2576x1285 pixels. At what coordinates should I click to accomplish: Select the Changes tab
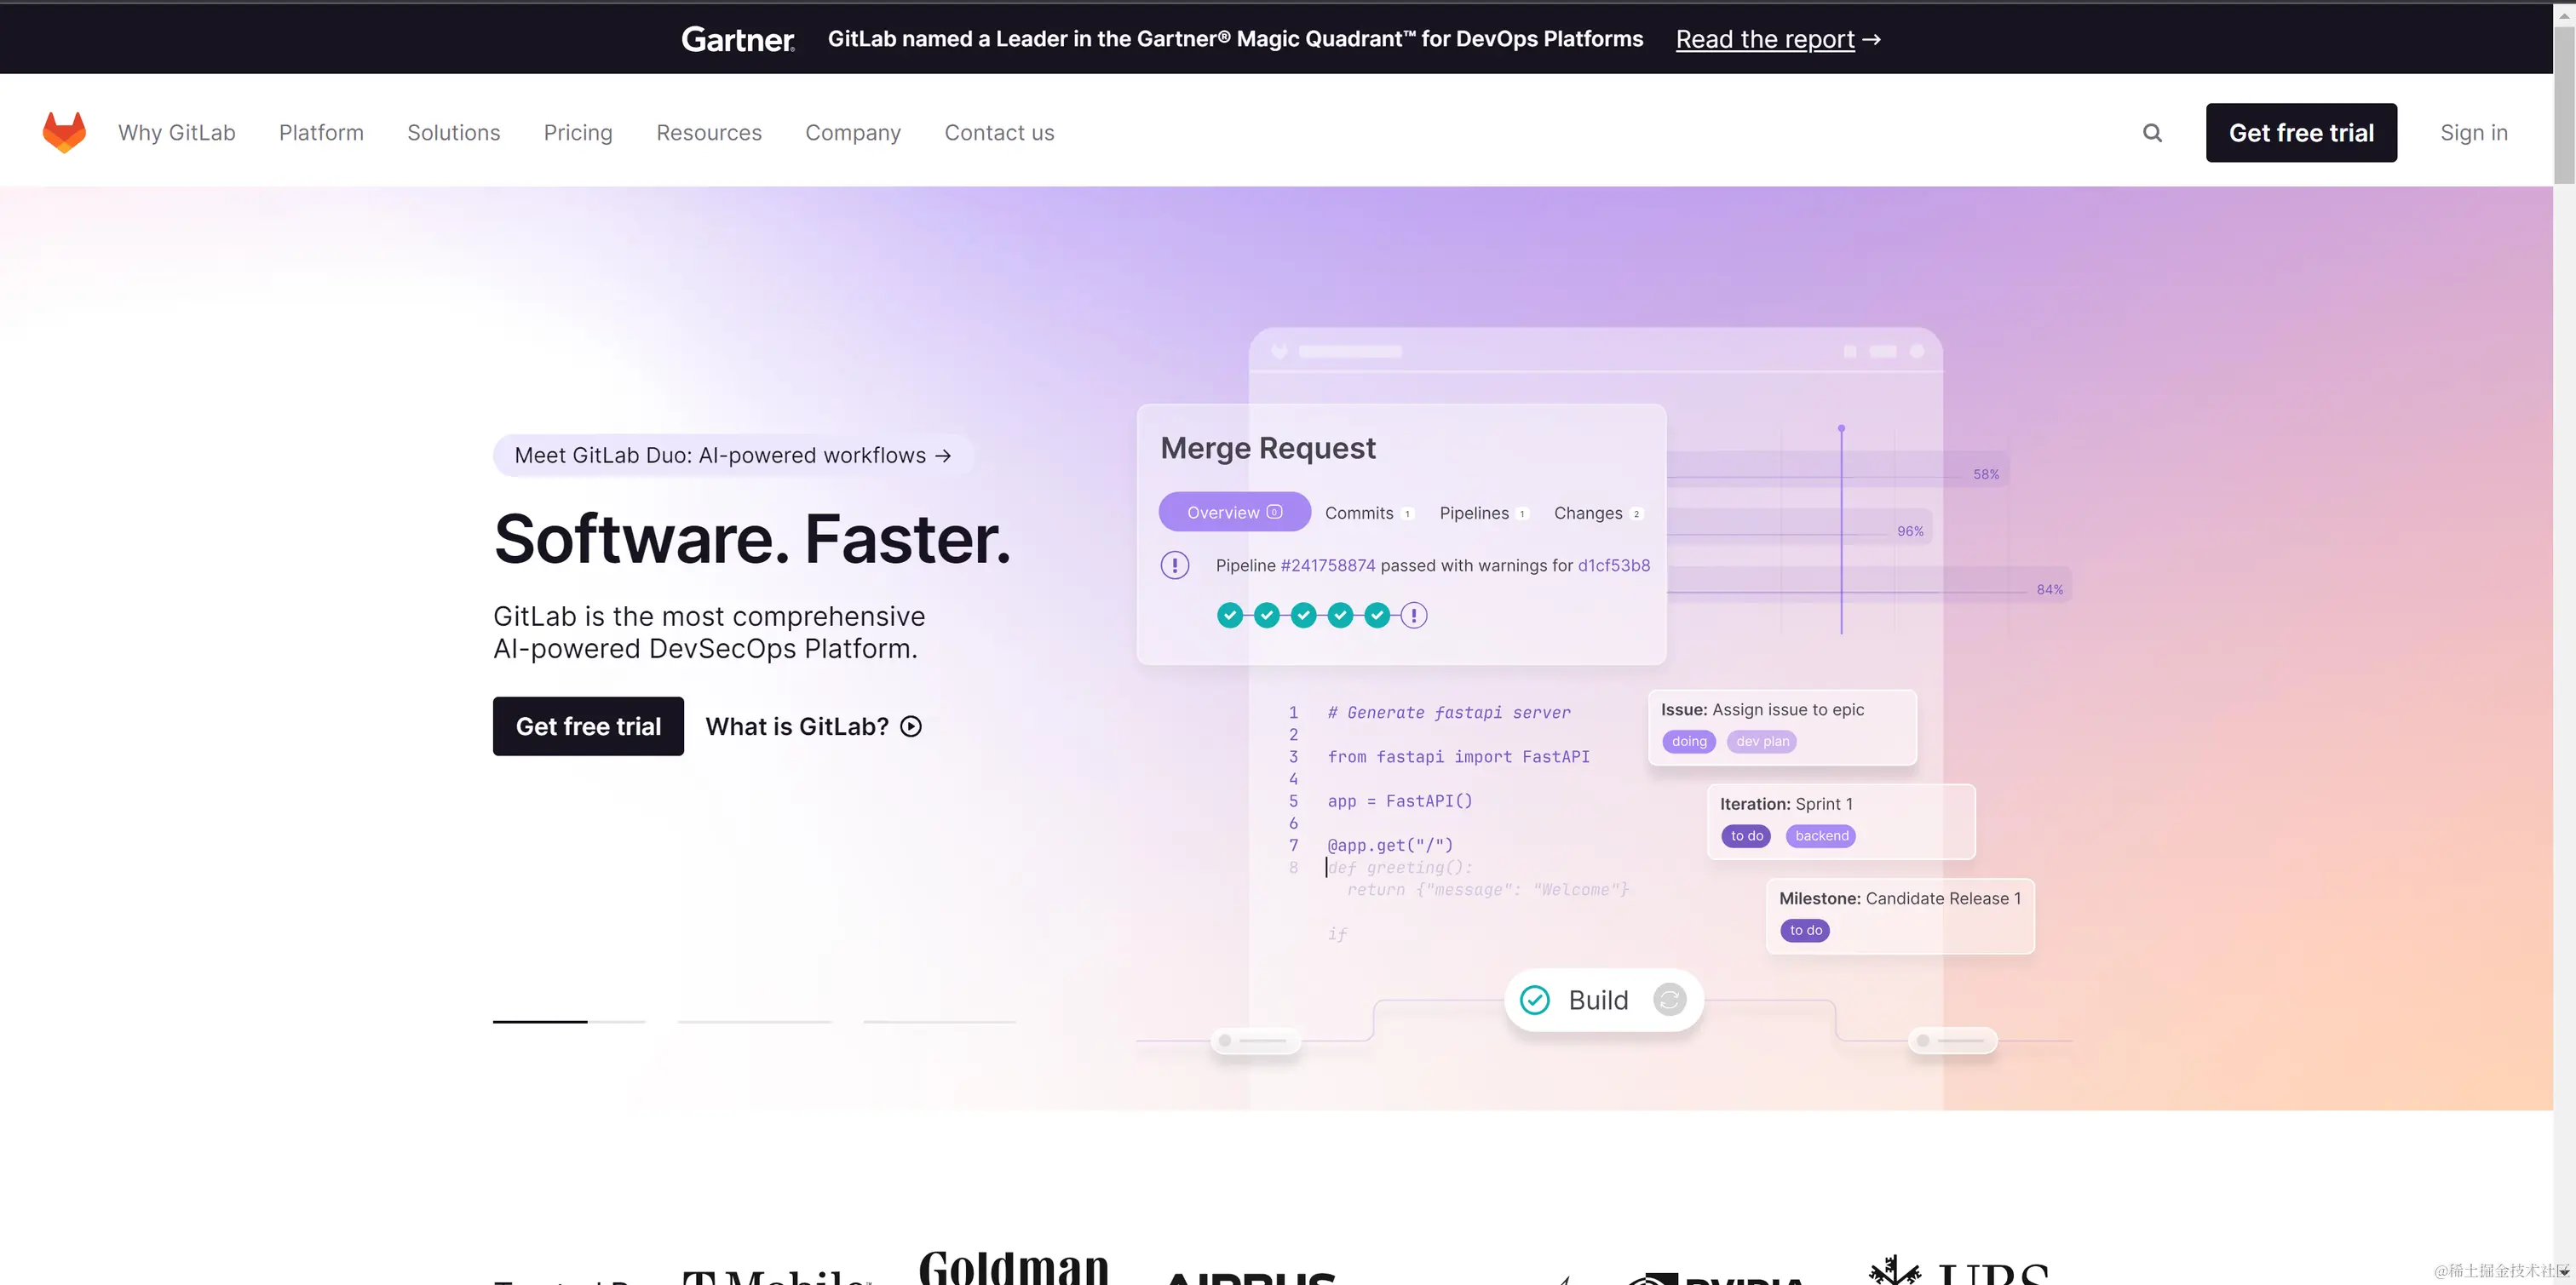[1598, 513]
